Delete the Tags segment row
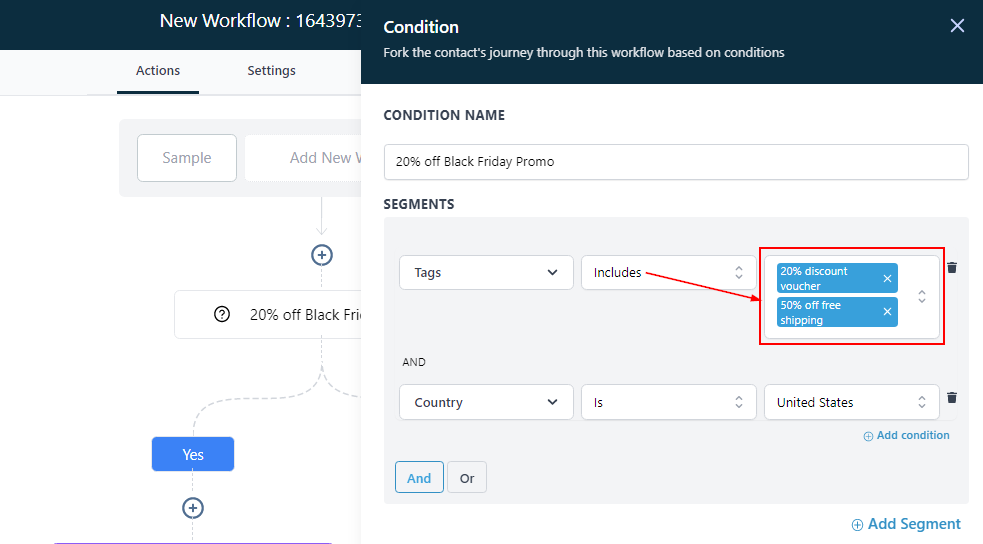This screenshot has width=983, height=544. [952, 267]
